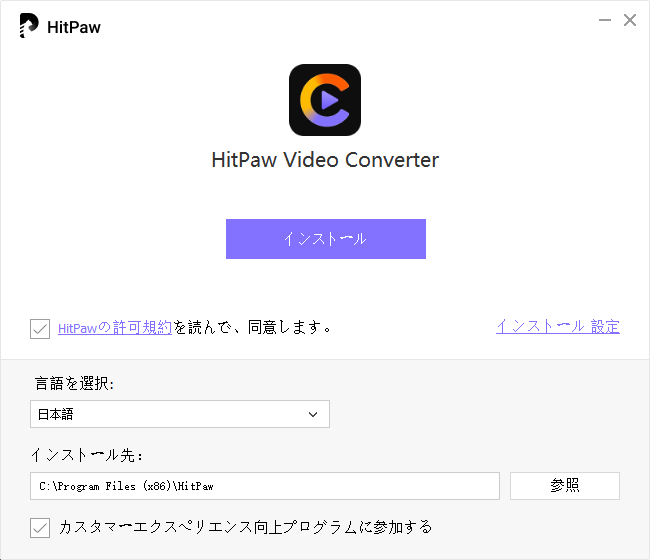Click the HitPaw logo icon in title bar
Screen dimensions: 650x560
[x=29, y=26]
